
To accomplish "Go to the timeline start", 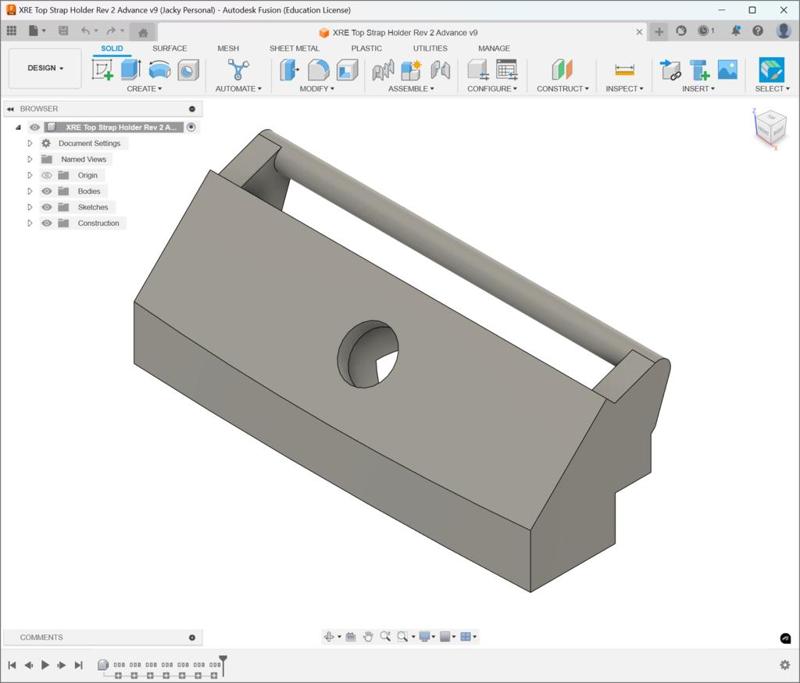I will tap(12, 665).
